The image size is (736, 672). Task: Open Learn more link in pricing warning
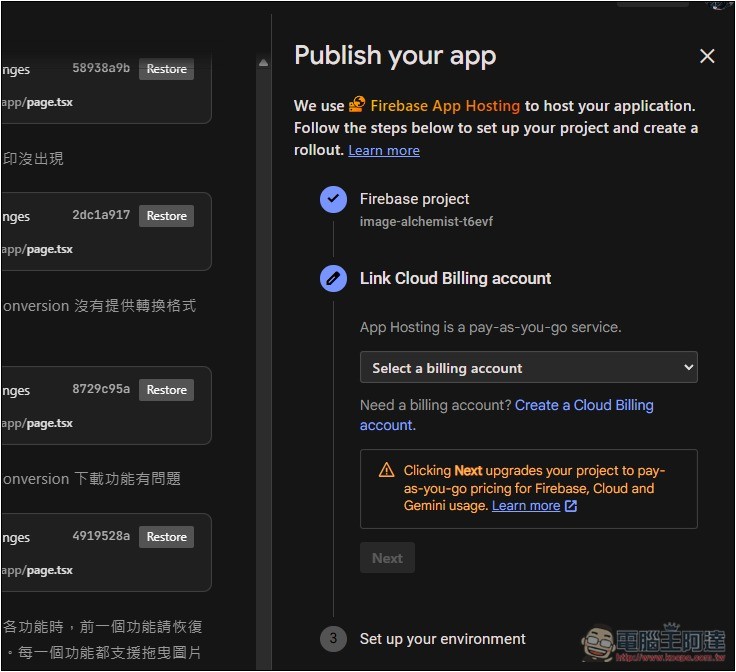[x=525, y=506]
